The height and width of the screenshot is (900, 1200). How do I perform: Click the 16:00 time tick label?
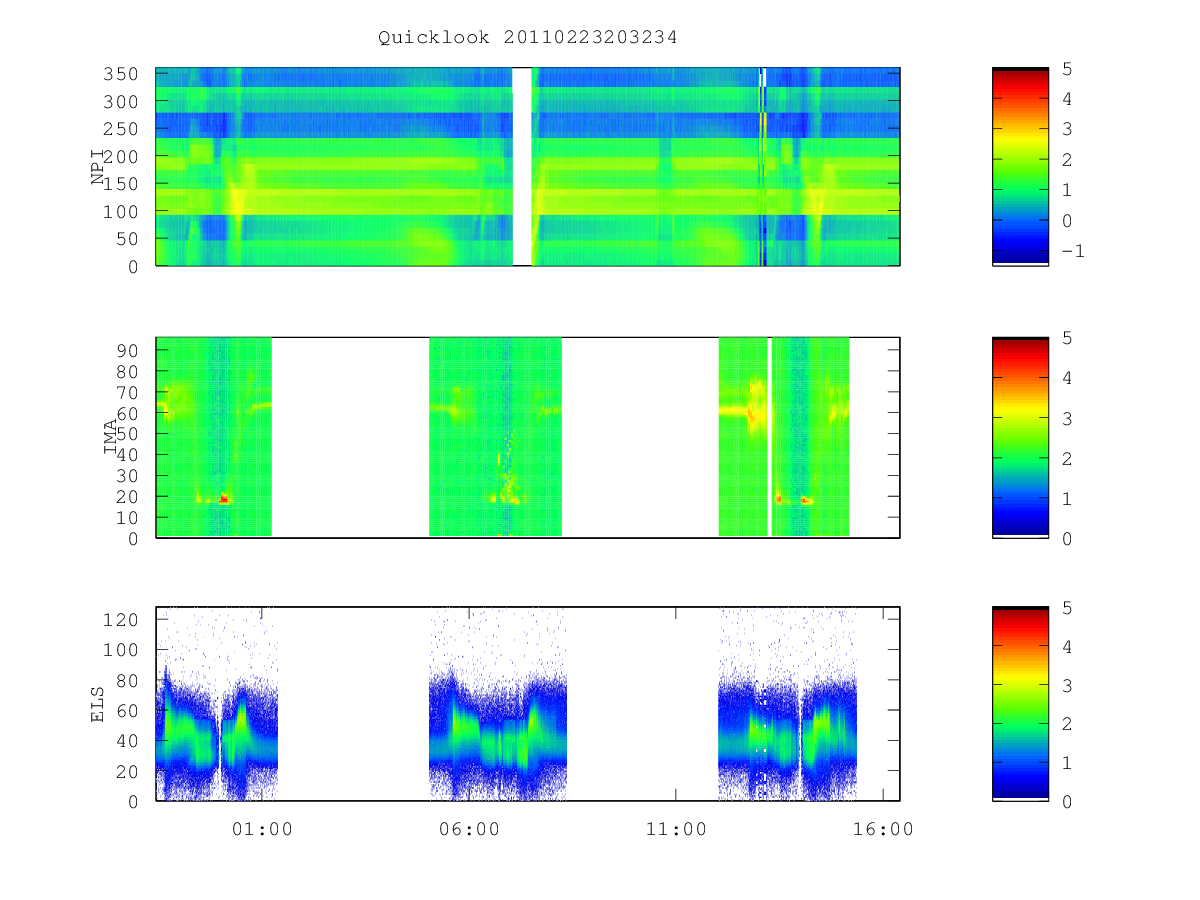883,829
